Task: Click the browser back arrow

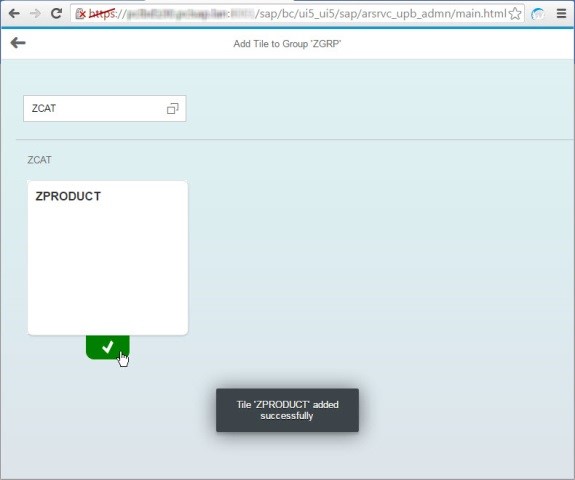Action: (14, 14)
